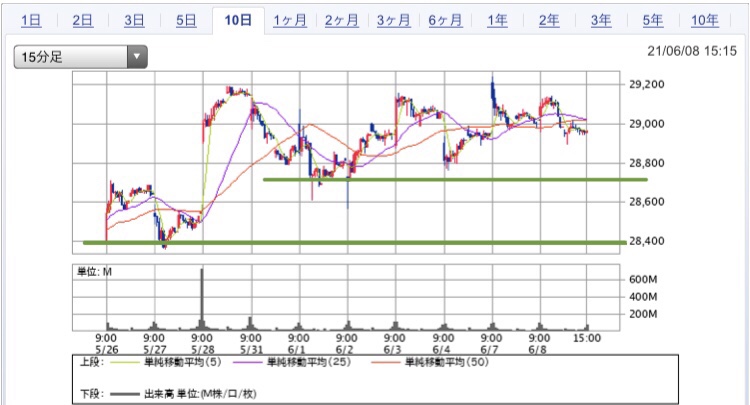Click the 5/28 date axis label
Viewport: 750px width, 405px height.
click(202, 350)
